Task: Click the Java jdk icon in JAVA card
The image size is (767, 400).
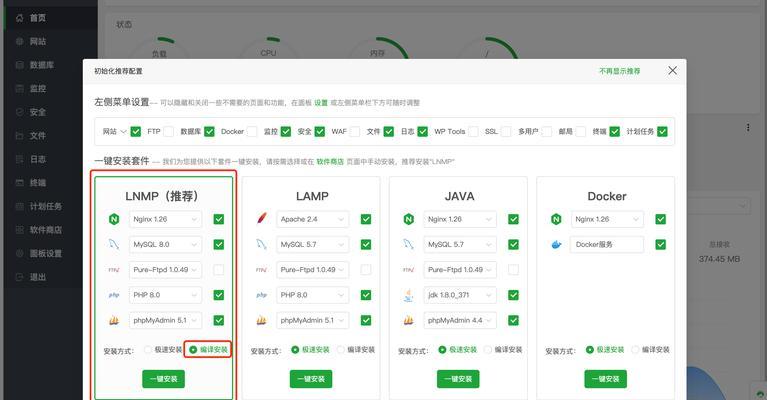Action: pos(408,295)
